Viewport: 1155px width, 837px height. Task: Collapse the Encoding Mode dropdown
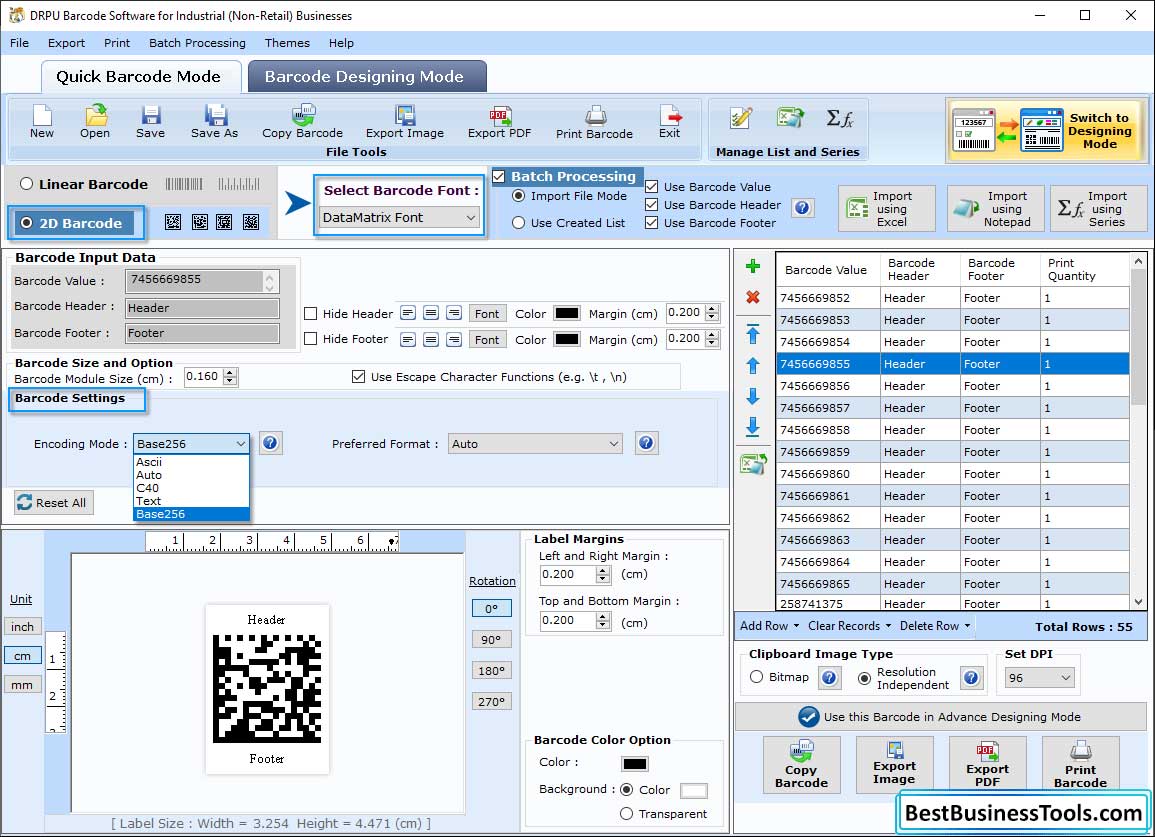point(240,444)
